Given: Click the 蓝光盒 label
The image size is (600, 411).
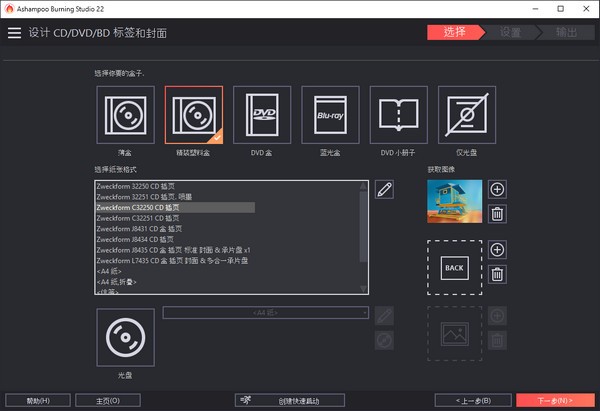Looking at the screenshot, I should pyautogui.click(x=330, y=153).
